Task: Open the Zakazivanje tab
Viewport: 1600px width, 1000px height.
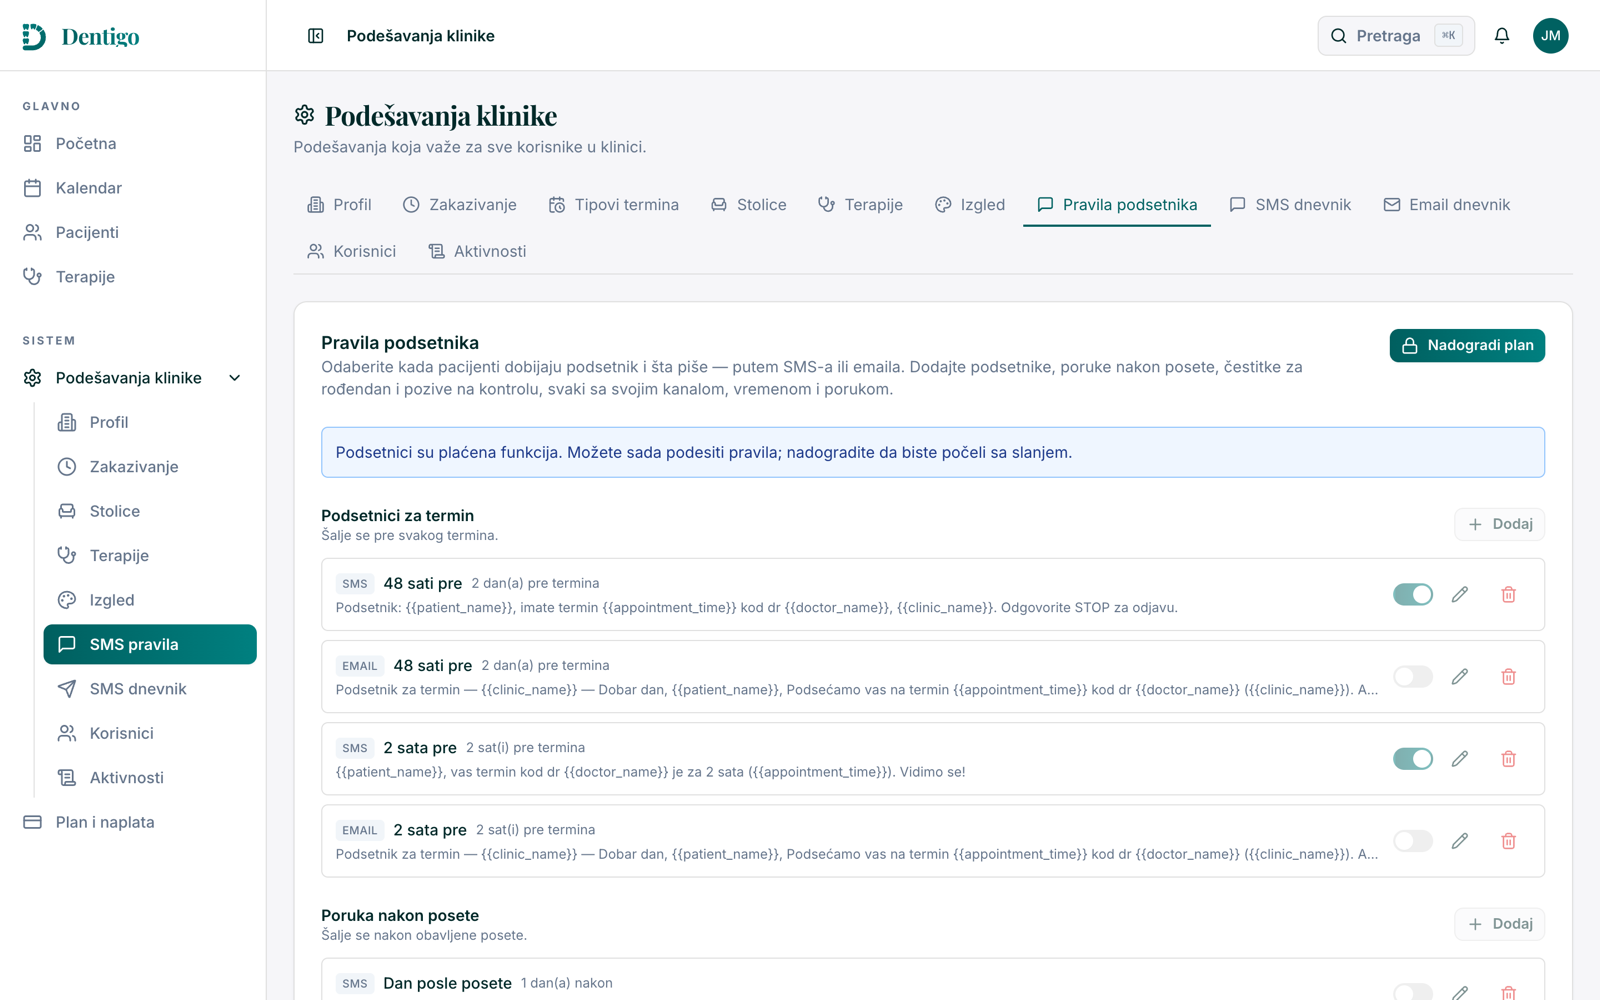Action: click(x=460, y=205)
